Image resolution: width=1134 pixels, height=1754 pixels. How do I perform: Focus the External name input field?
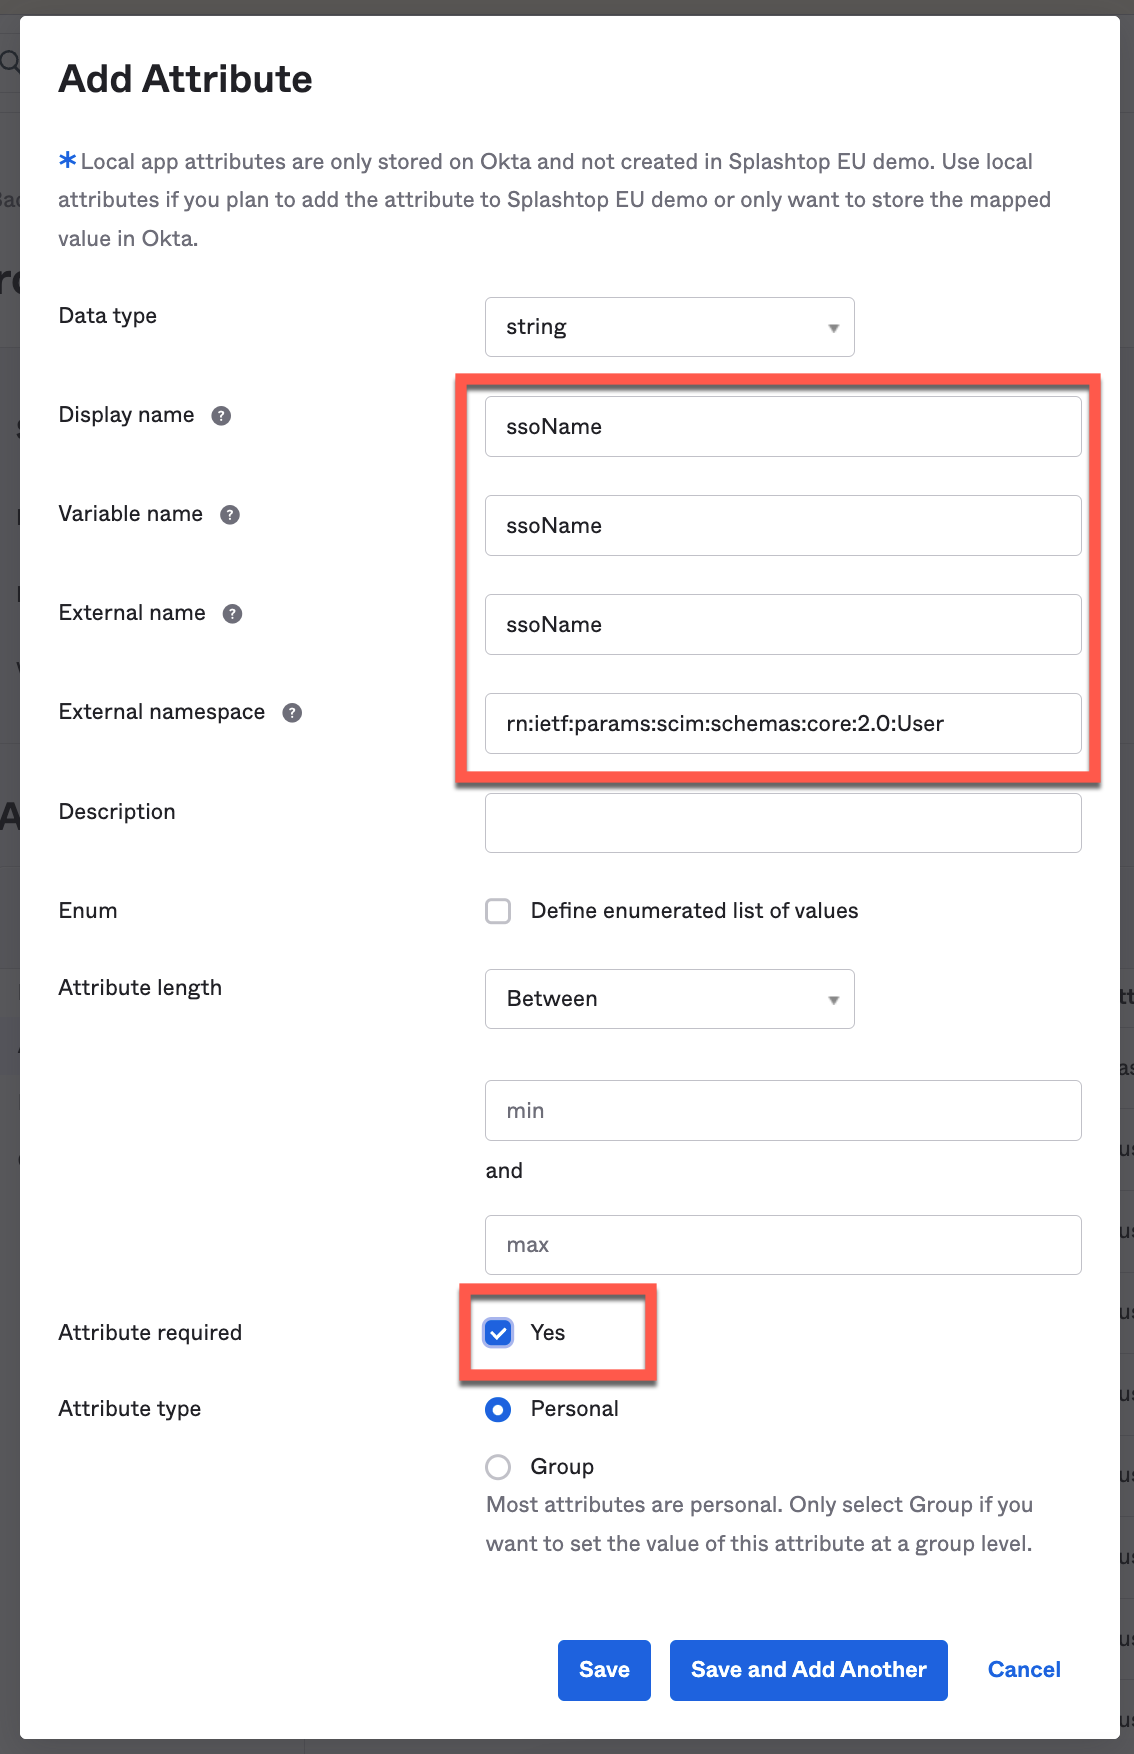click(783, 625)
